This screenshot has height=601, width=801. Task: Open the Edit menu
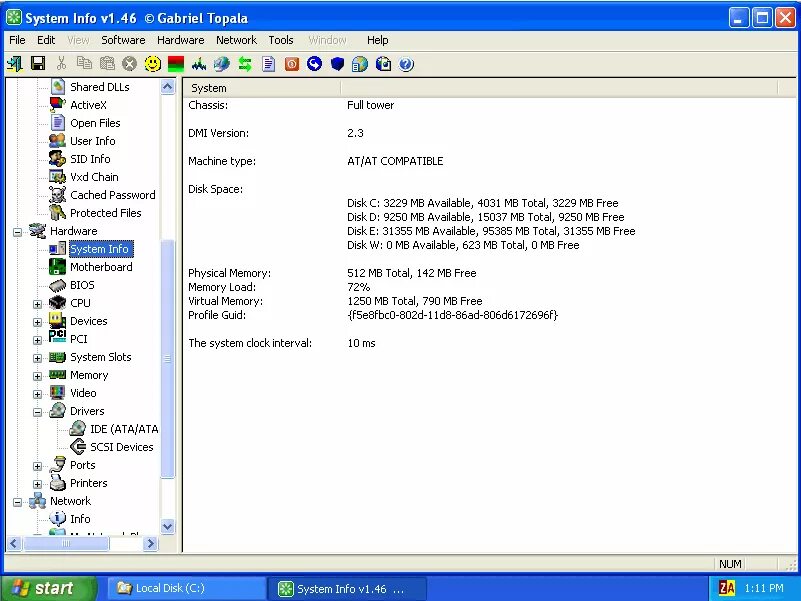[45, 40]
